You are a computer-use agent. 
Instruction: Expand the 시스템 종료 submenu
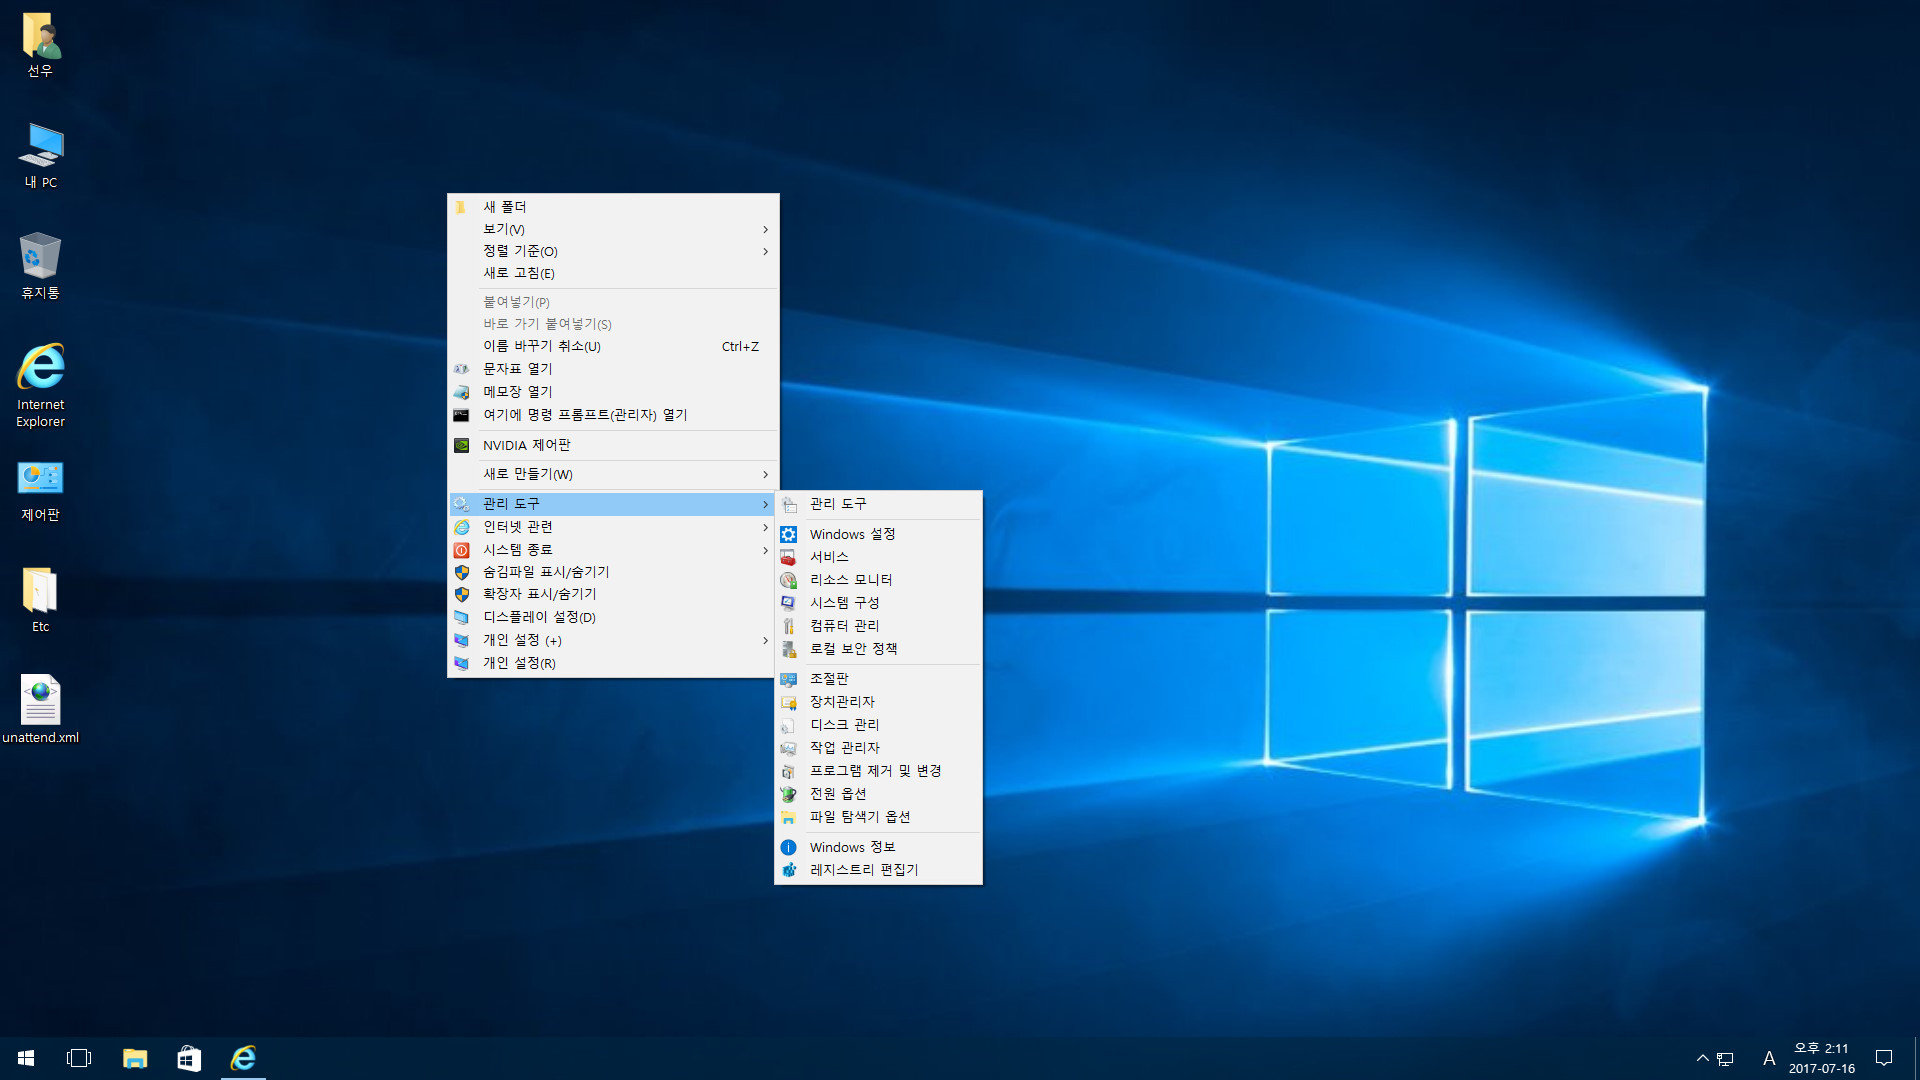pos(613,550)
